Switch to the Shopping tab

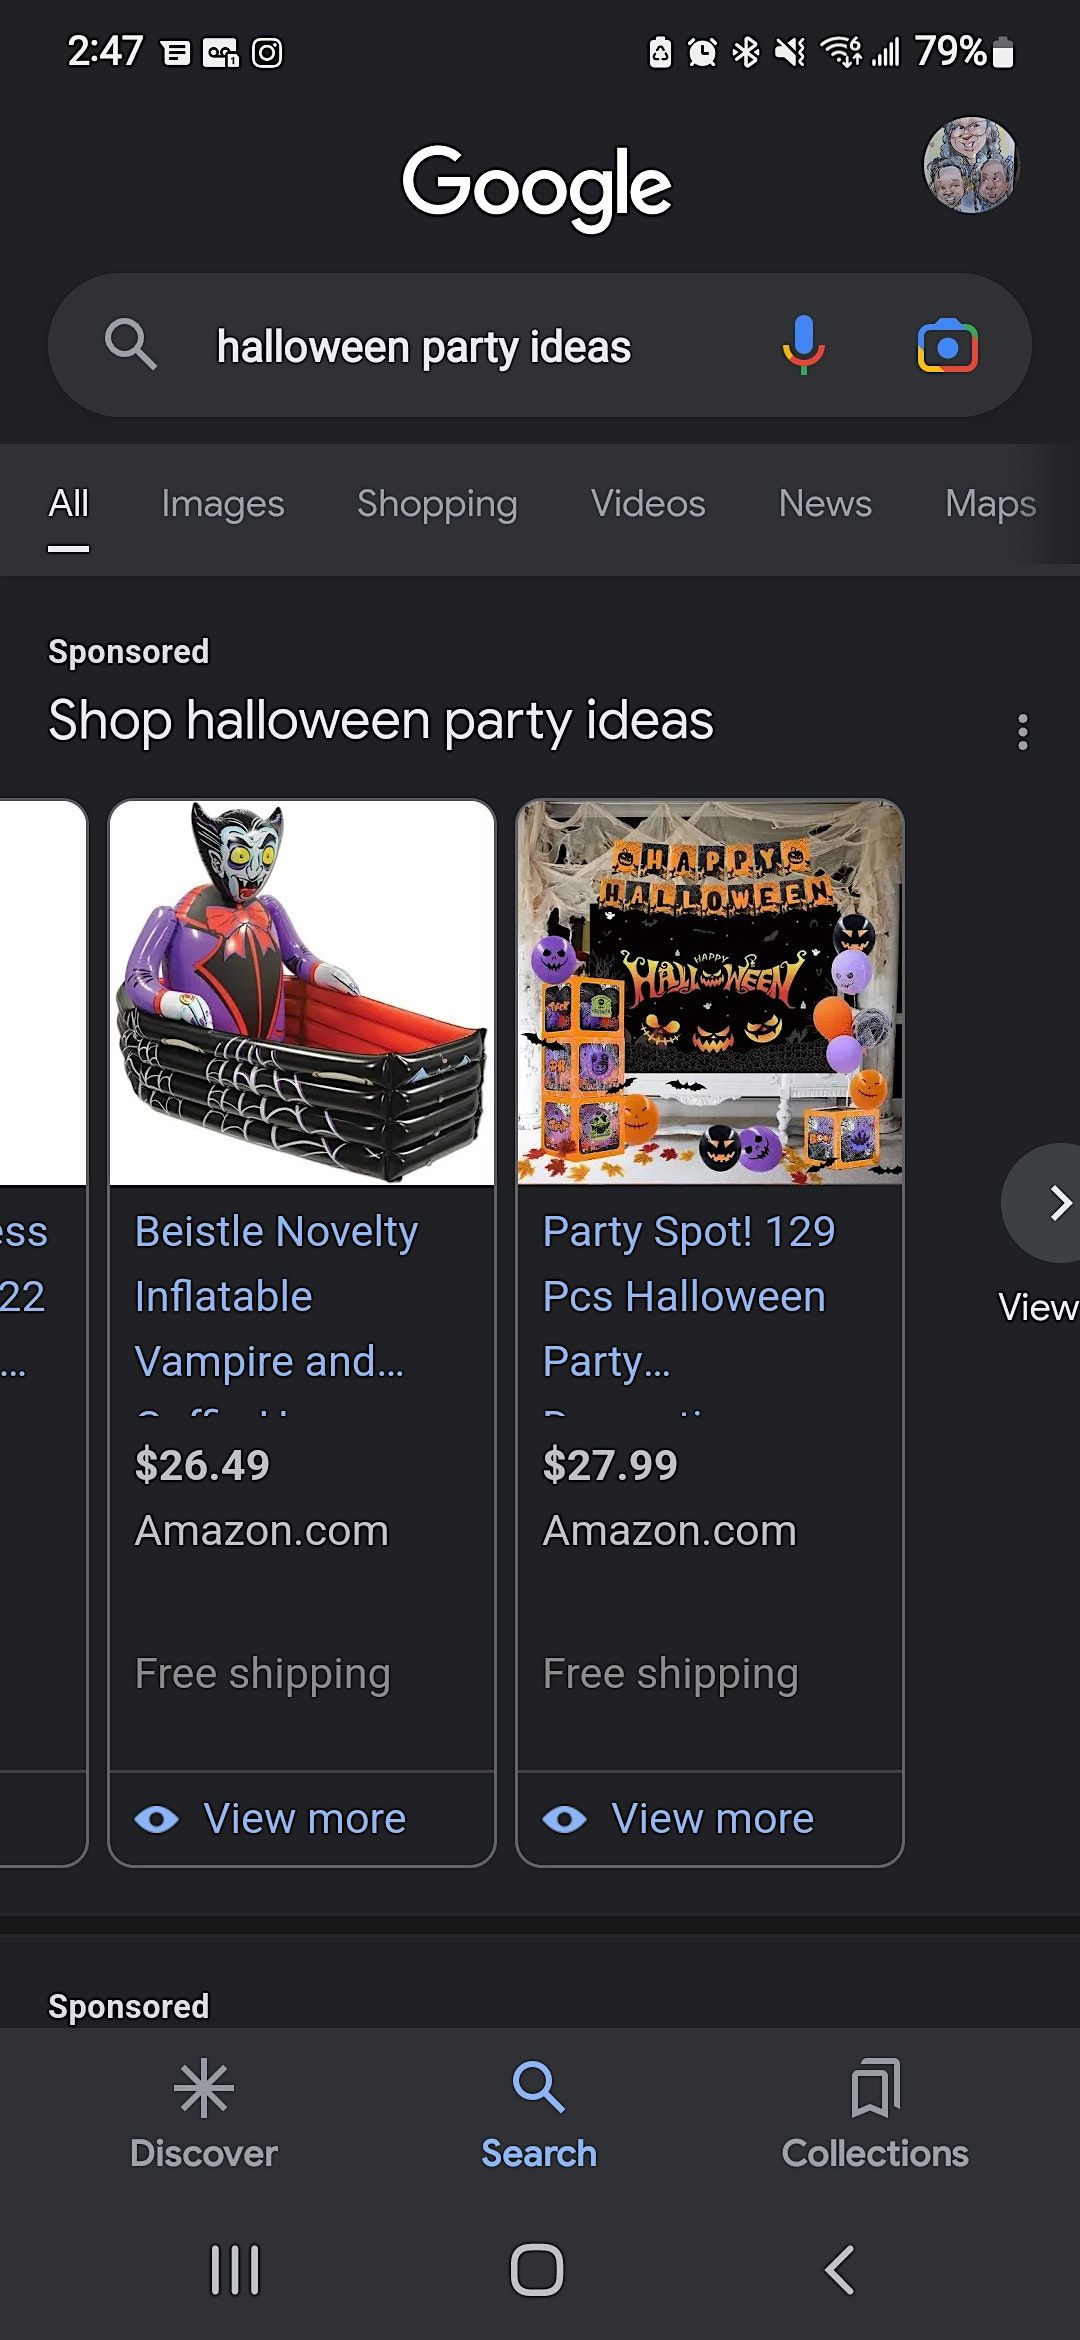click(437, 504)
